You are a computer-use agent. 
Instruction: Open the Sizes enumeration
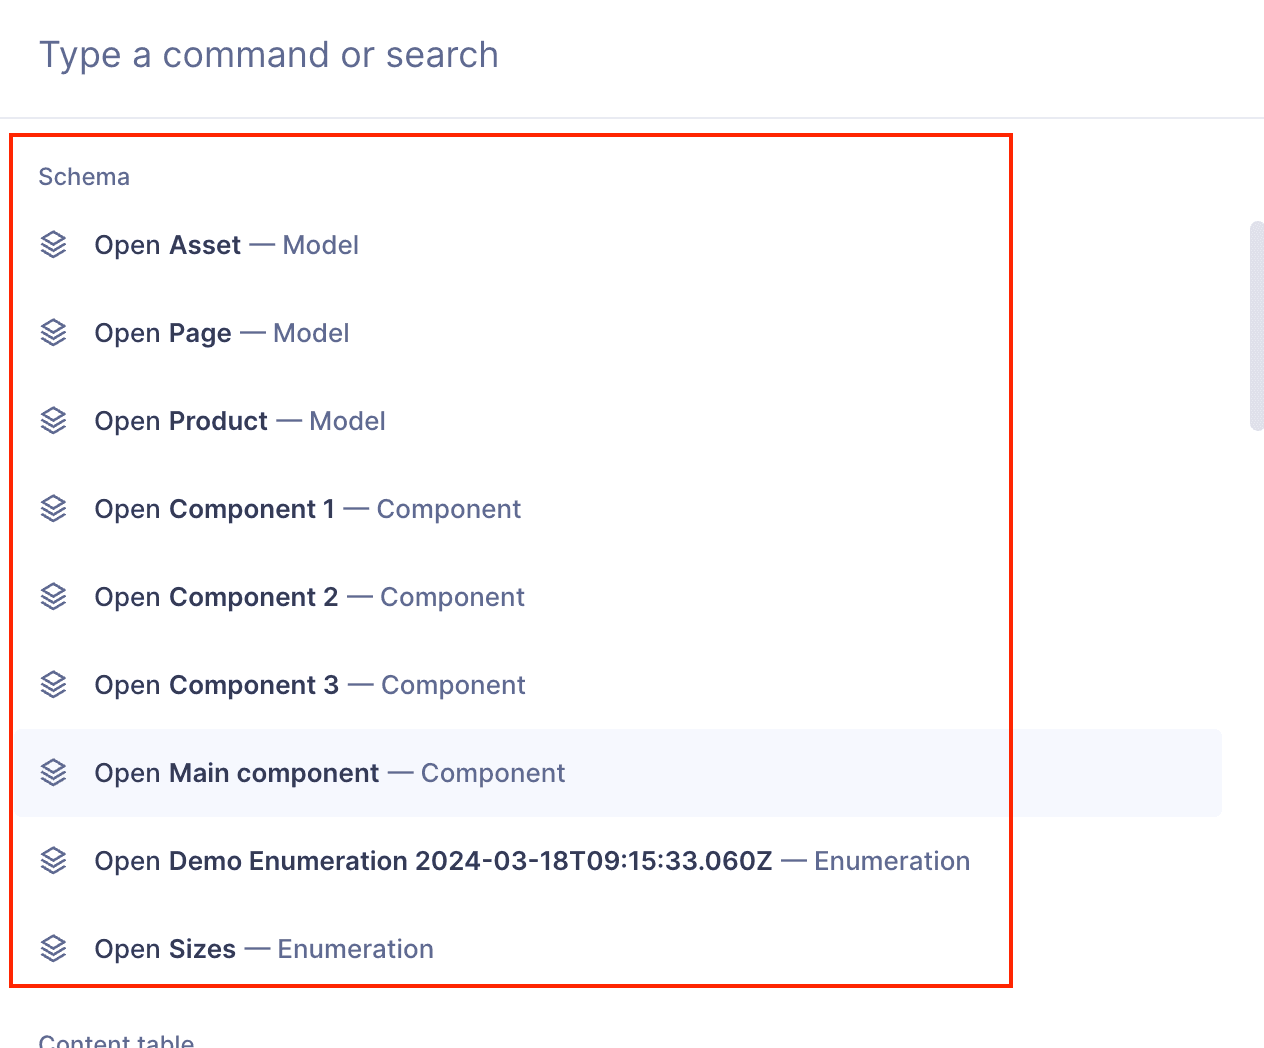(264, 948)
